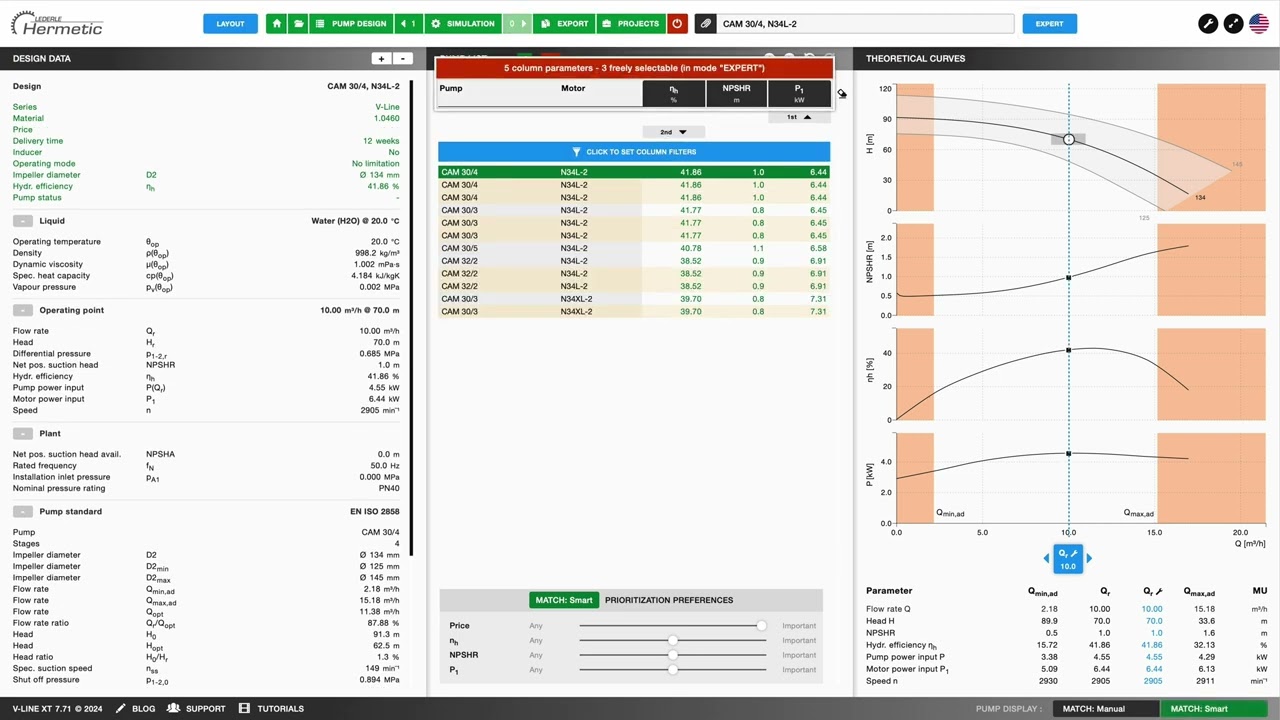Collapse the Pump standard section

[x=22, y=512]
